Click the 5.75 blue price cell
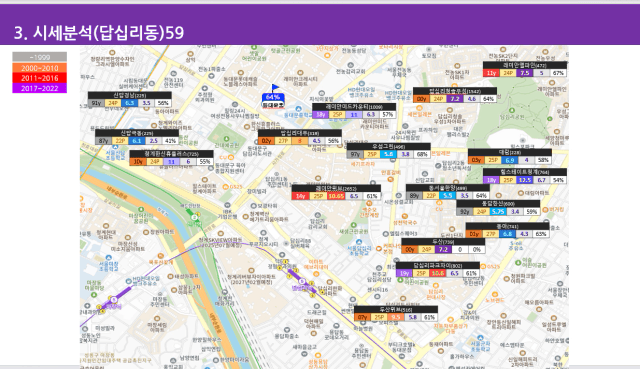This screenshot has height=369, width=640. pyautogui.click(x=498, y=211)
